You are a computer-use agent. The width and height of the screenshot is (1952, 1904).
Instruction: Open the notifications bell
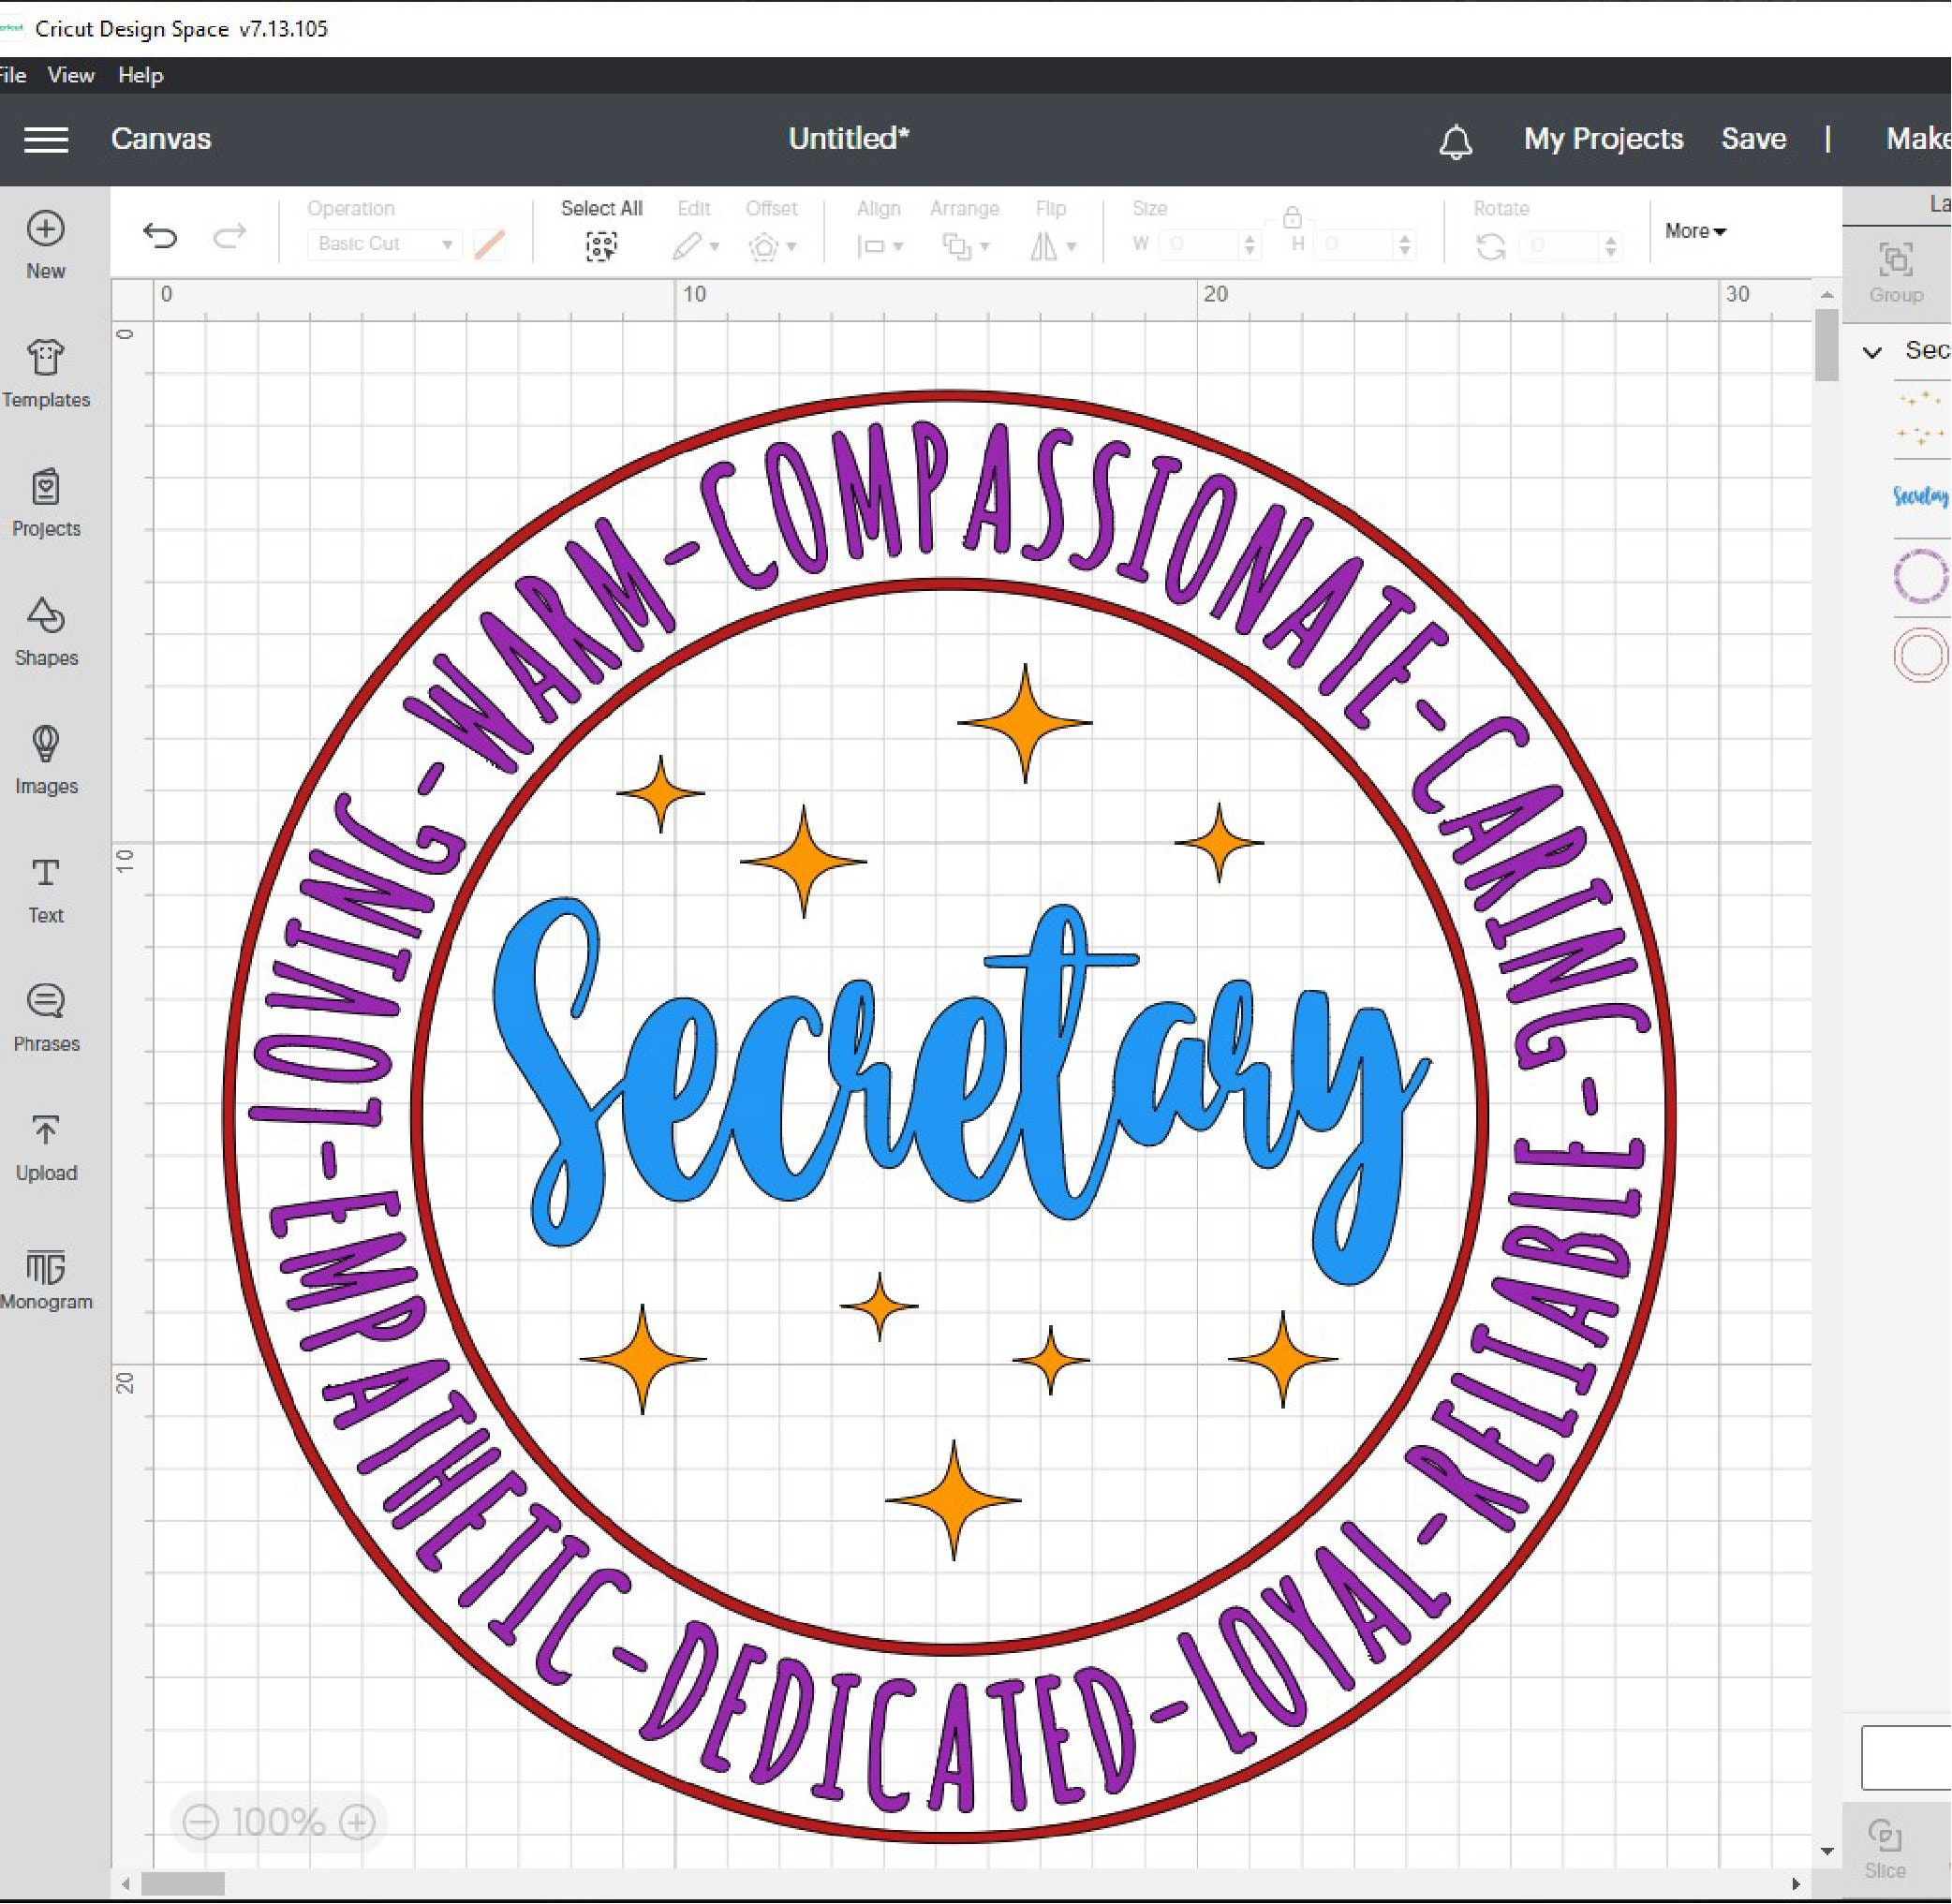point(1457,139)
